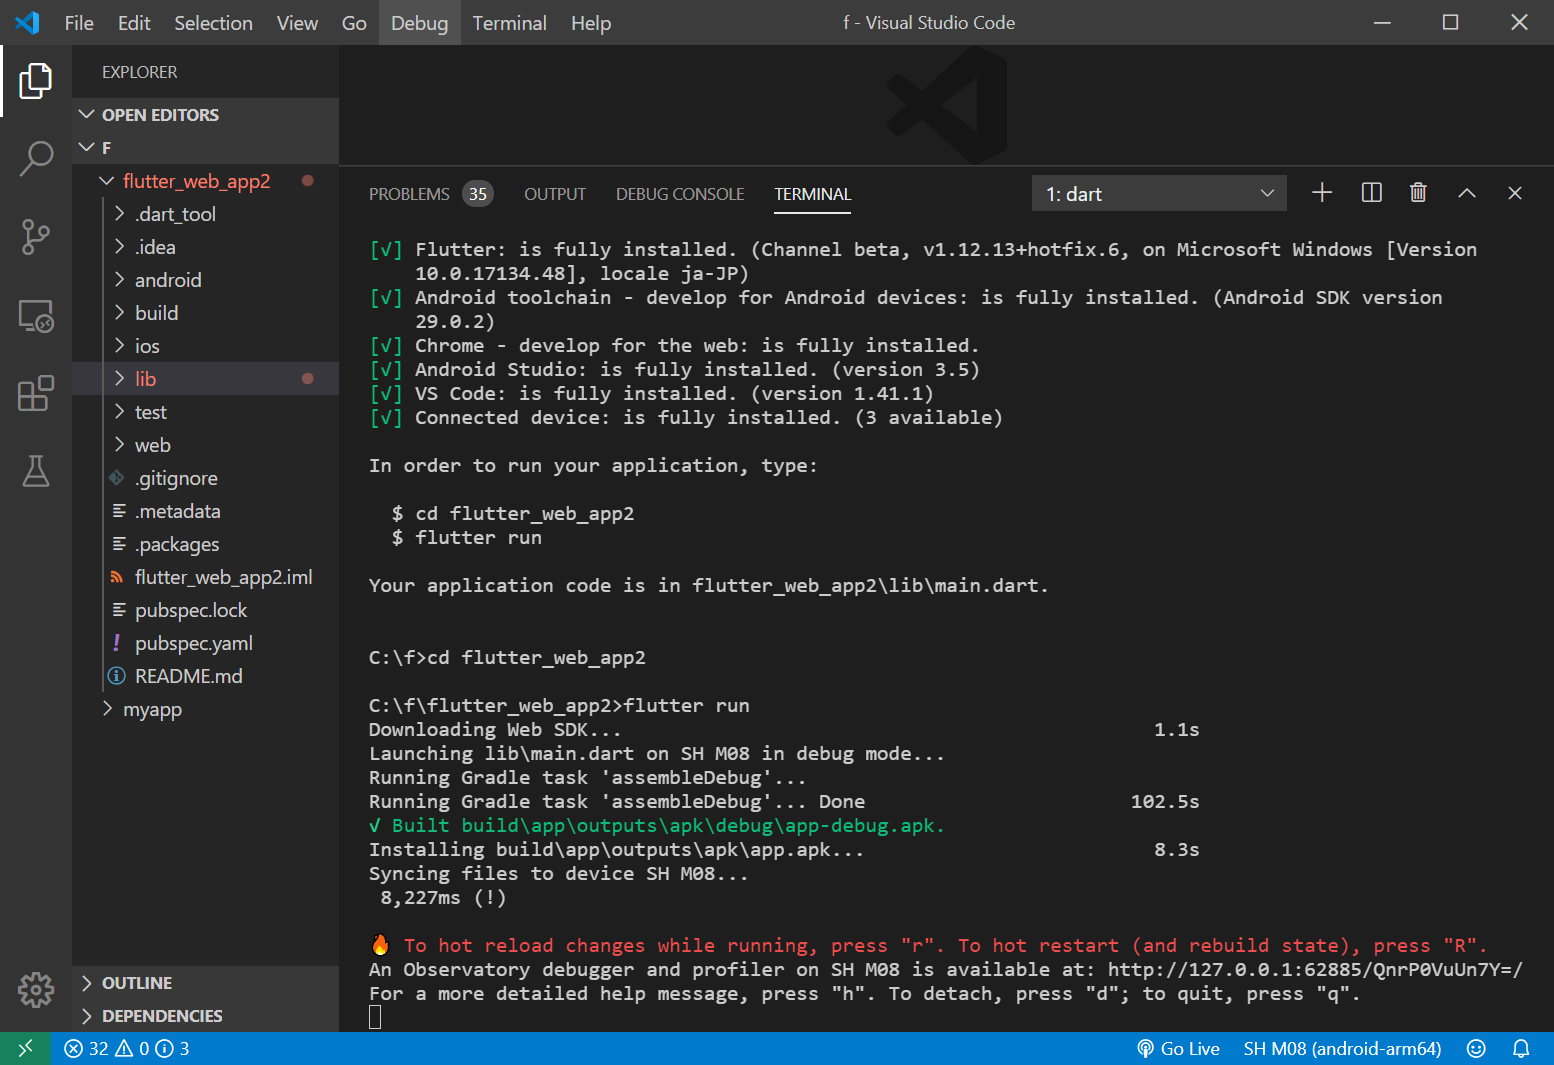Viewport: 1554px width, 1065px height.
Task: Open the Test beaker view
Action: pyautogui.click(x=36, y=471)
